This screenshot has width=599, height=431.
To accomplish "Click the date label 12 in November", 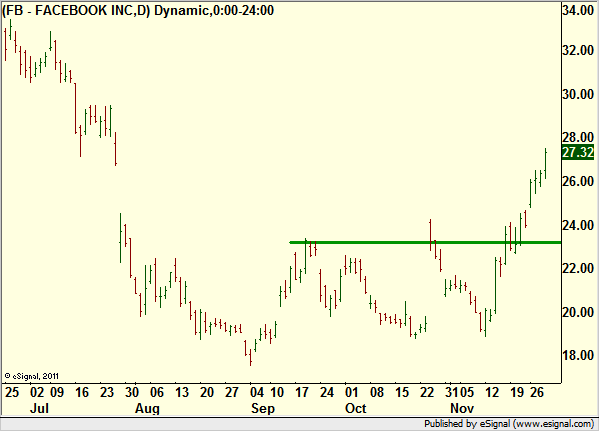I will point(492,392).
